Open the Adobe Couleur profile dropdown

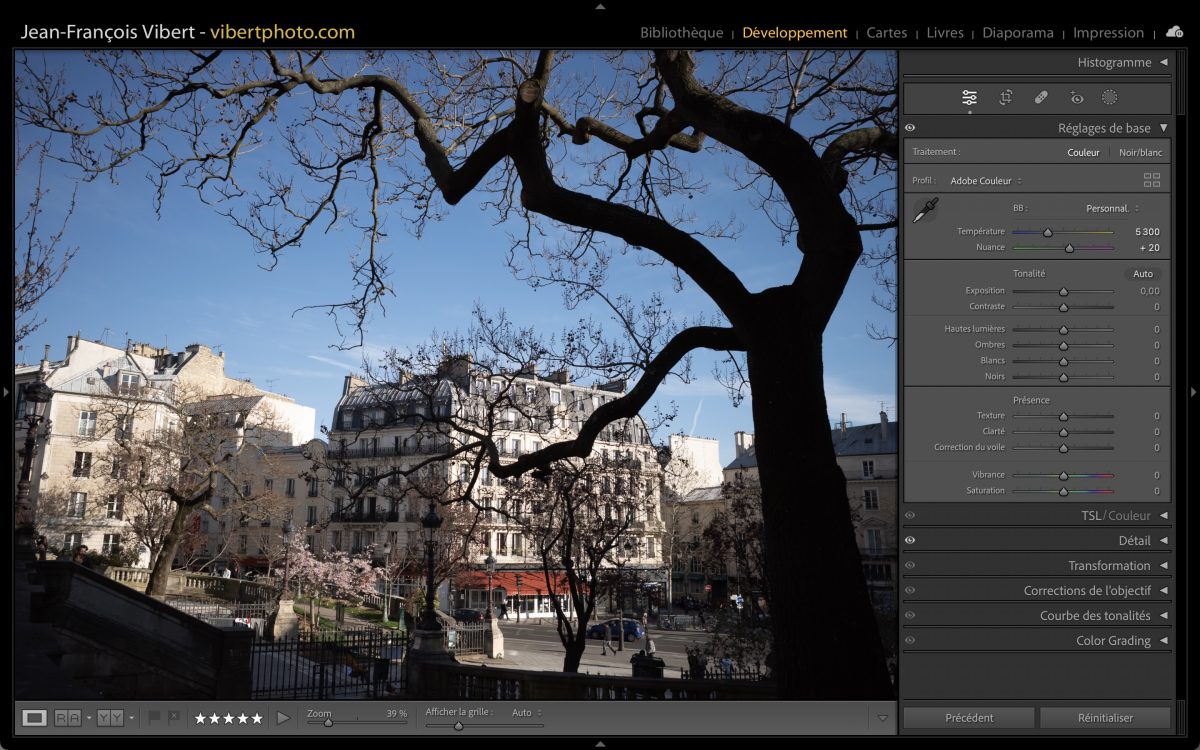985,181
